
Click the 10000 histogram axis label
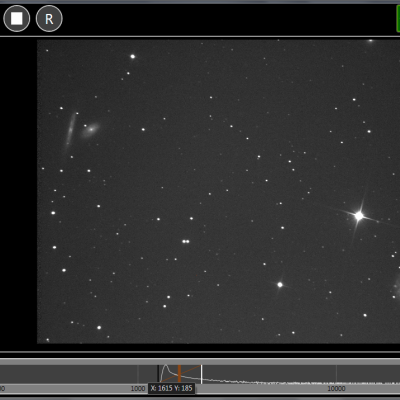336,389
